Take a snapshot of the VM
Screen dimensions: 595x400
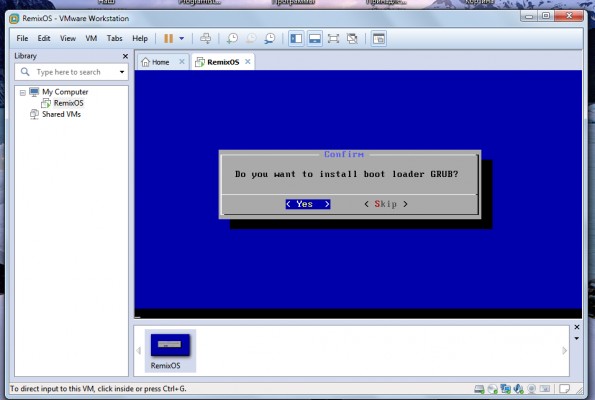click(232, 38)
